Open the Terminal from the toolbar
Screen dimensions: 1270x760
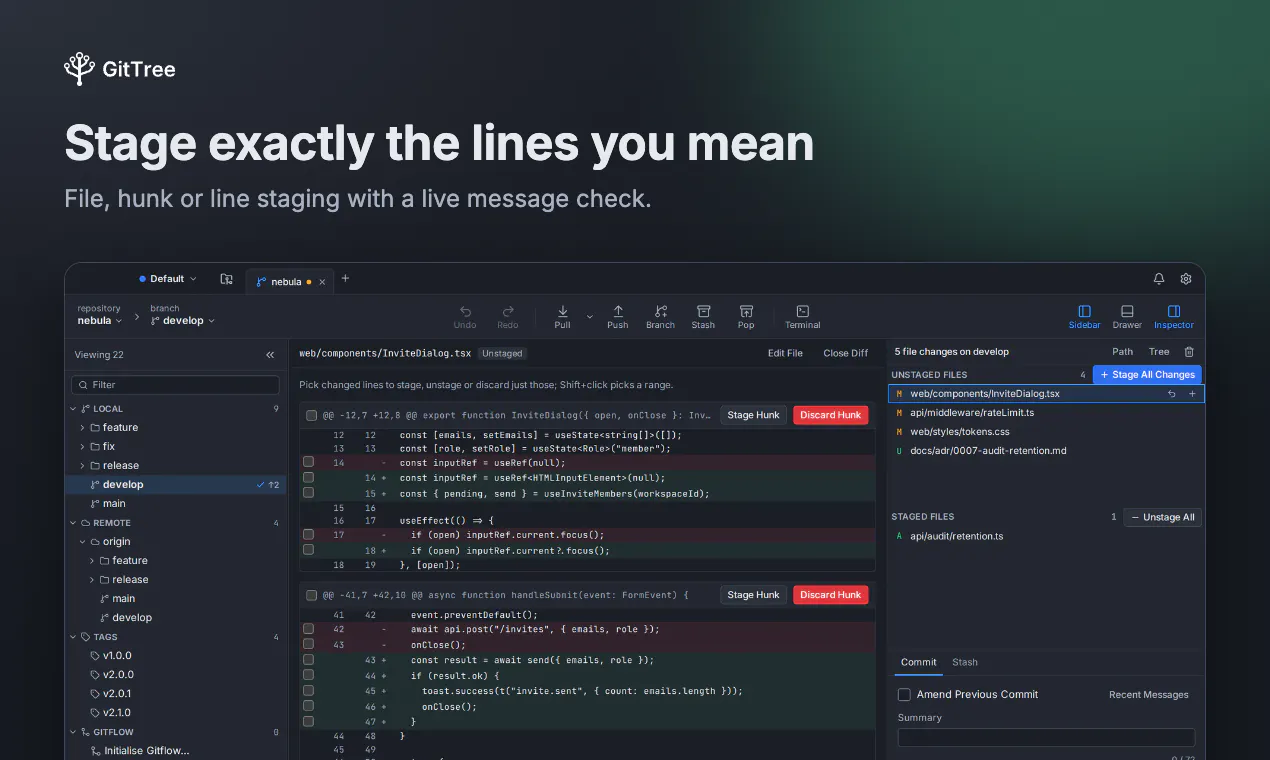802,316
